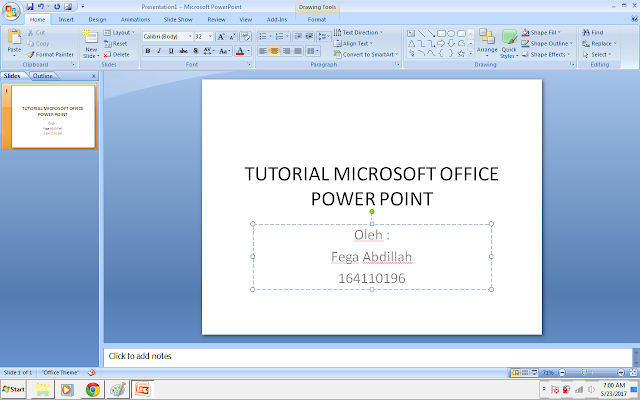Click the Delete slide button
The height and width of the screenshot is (400, 640).
(x=117, y=55)
